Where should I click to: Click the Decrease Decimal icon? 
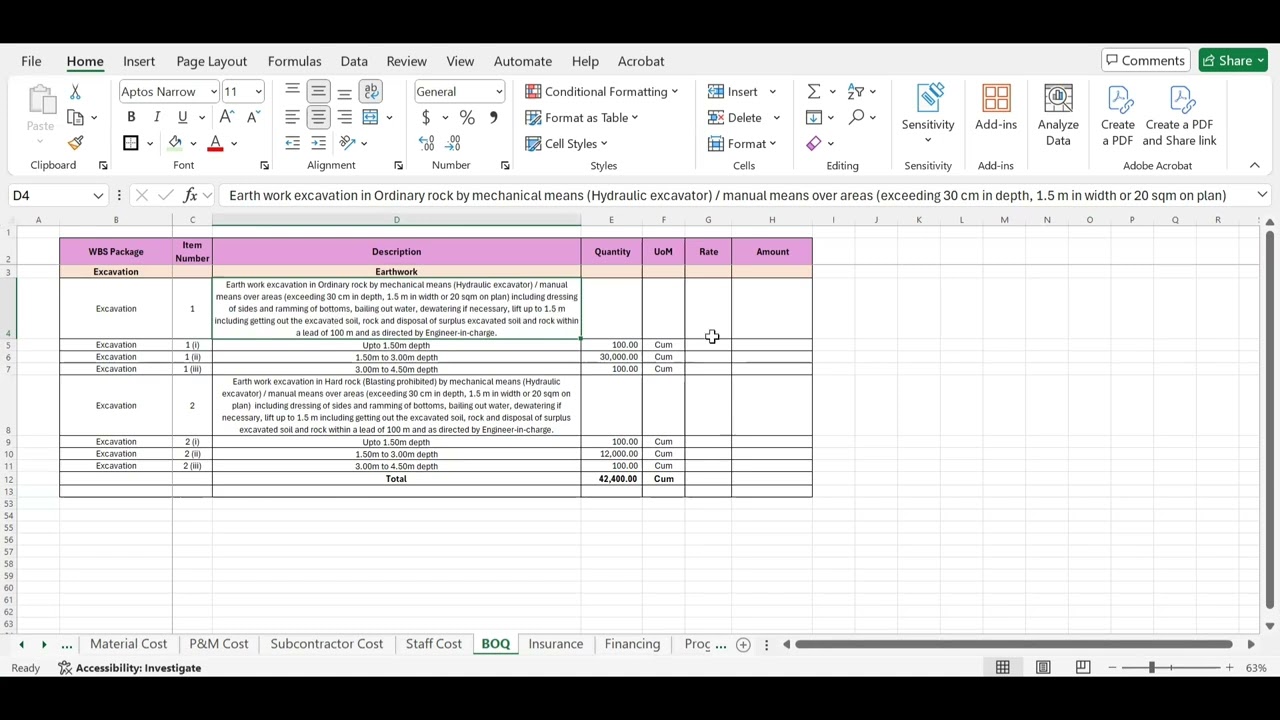453,143
